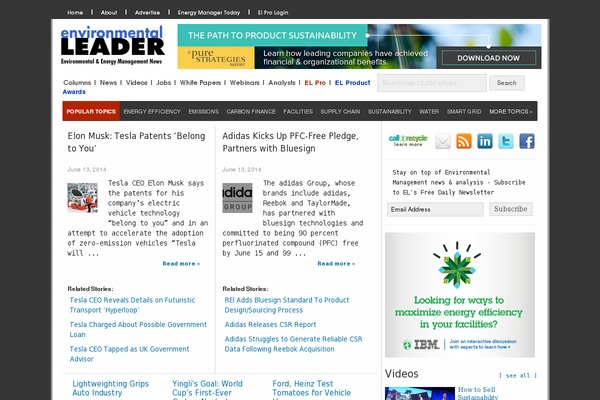
Task: Open EI Pro Login link
Action: 273,13
